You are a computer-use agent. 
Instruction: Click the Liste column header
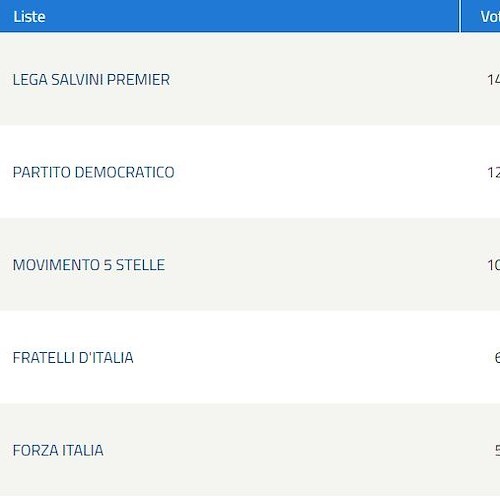tap(29, 16)
